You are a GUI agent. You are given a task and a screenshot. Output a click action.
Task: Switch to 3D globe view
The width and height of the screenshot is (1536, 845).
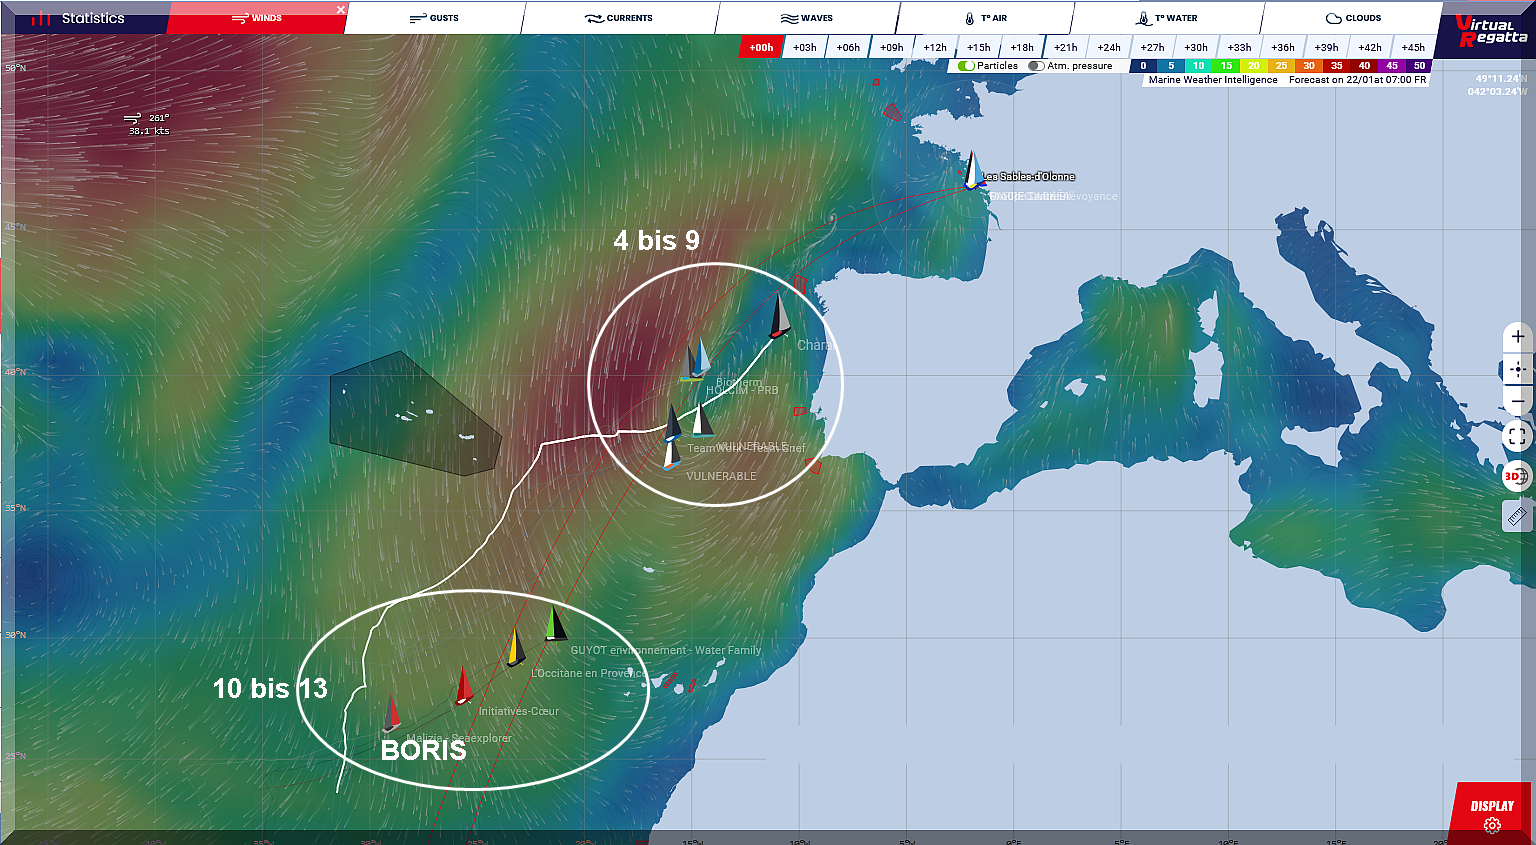tap(1516, 477)
